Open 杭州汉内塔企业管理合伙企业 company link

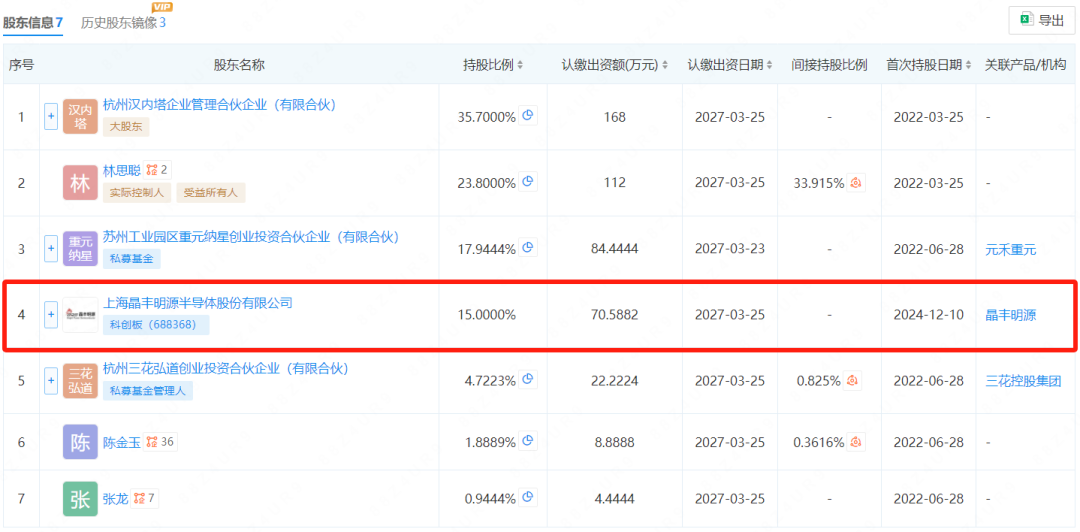tap(219, 105)
